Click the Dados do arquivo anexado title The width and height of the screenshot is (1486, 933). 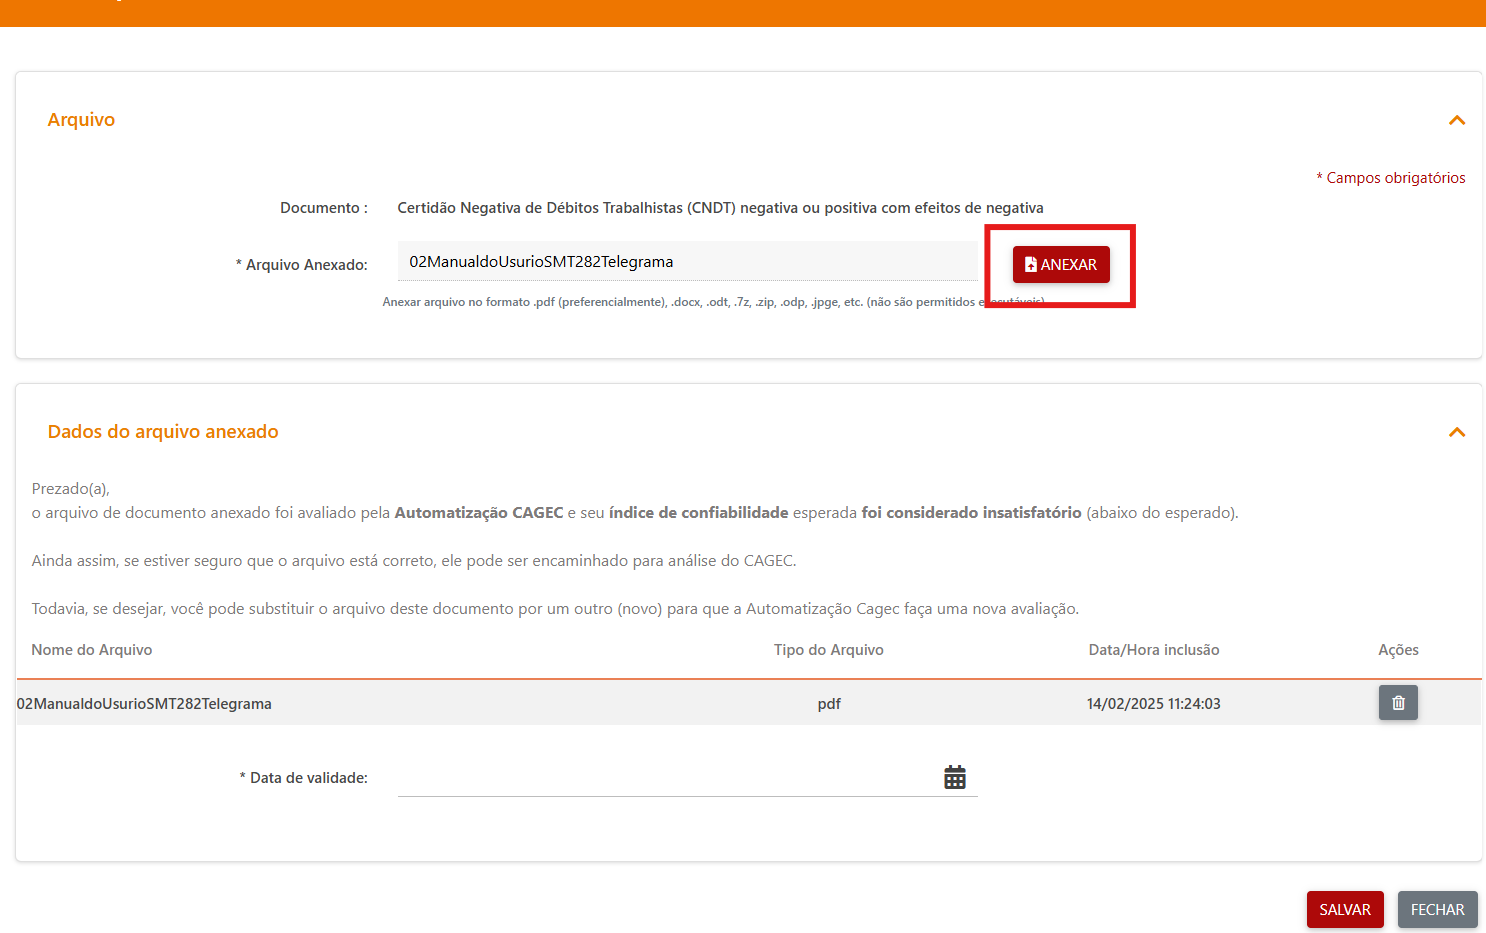click(163, 432)
